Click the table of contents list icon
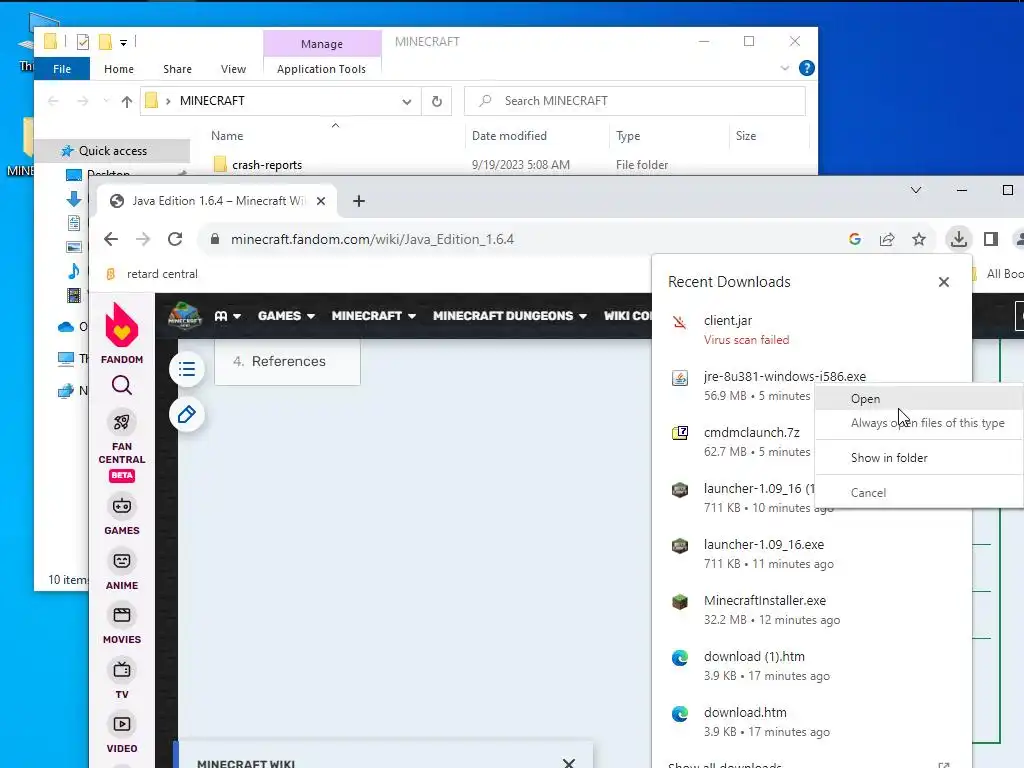This screenshot has width=1024, height=768. click(187, 370)
